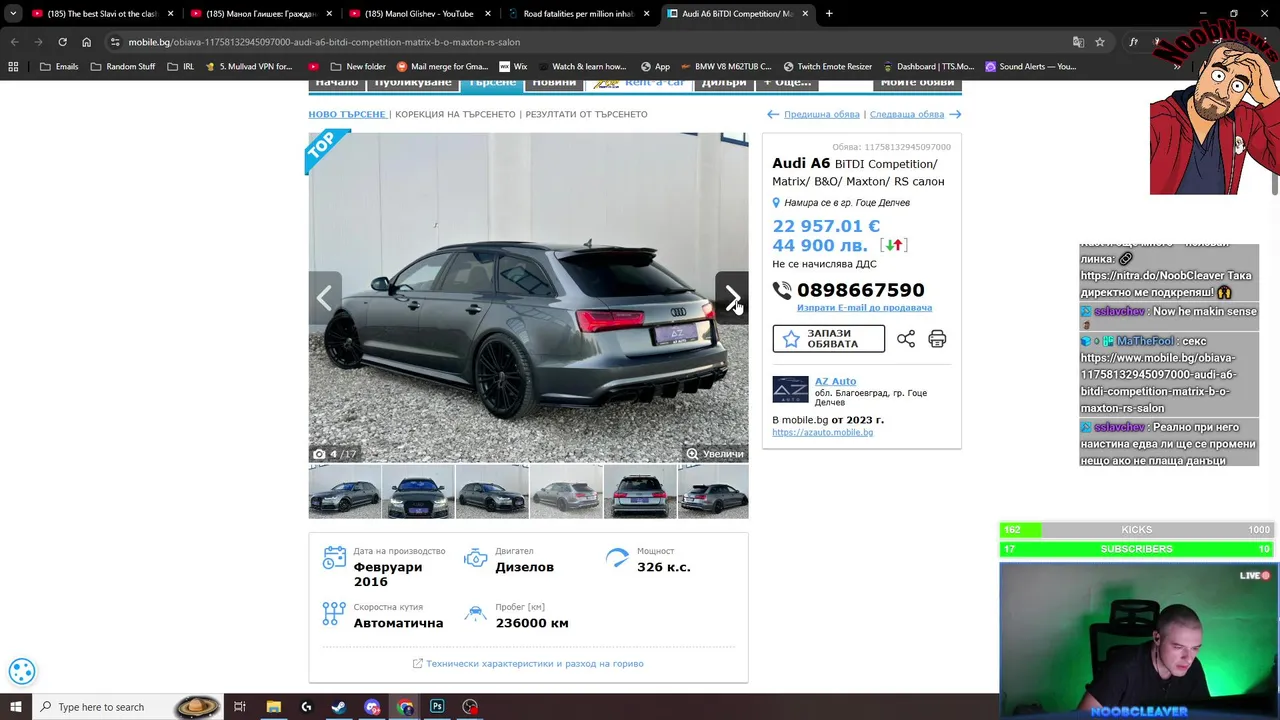Click the 22 957.01 € price
Viewport: 1280px width, 720px height.
point(826,226)
